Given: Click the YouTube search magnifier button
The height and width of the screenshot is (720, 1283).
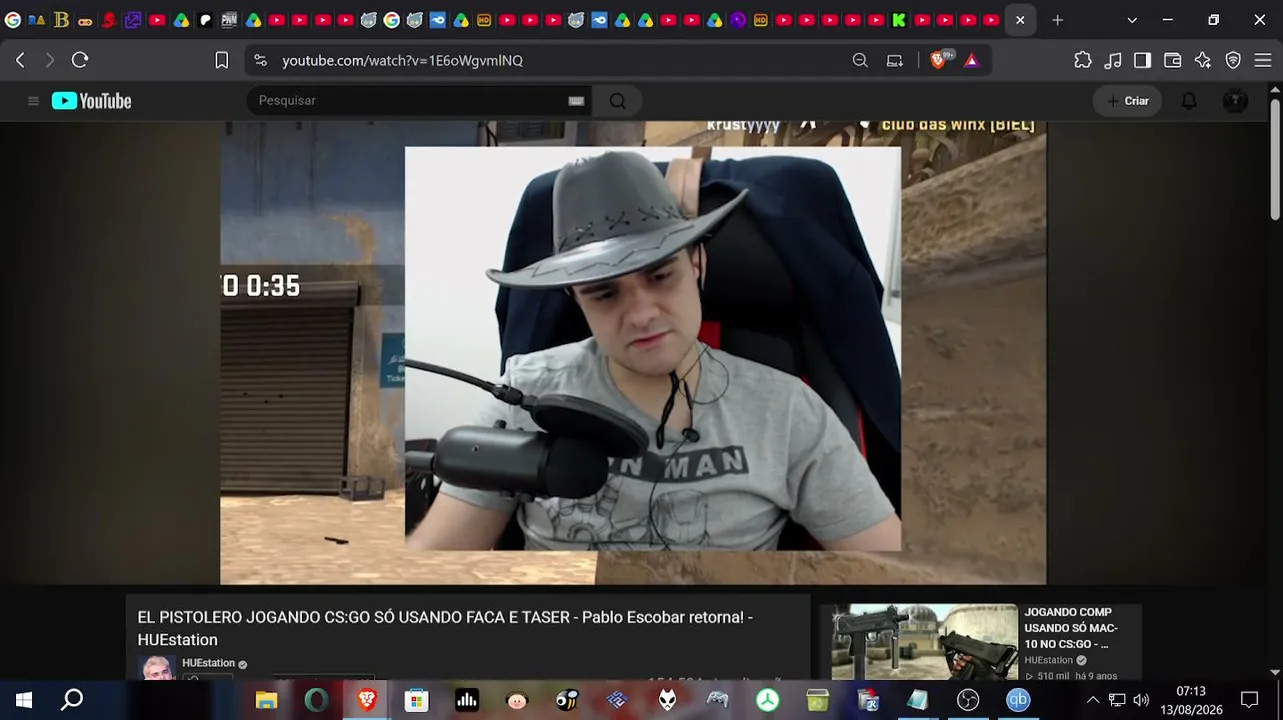Looking at the screenshot, I should (617, 101).
